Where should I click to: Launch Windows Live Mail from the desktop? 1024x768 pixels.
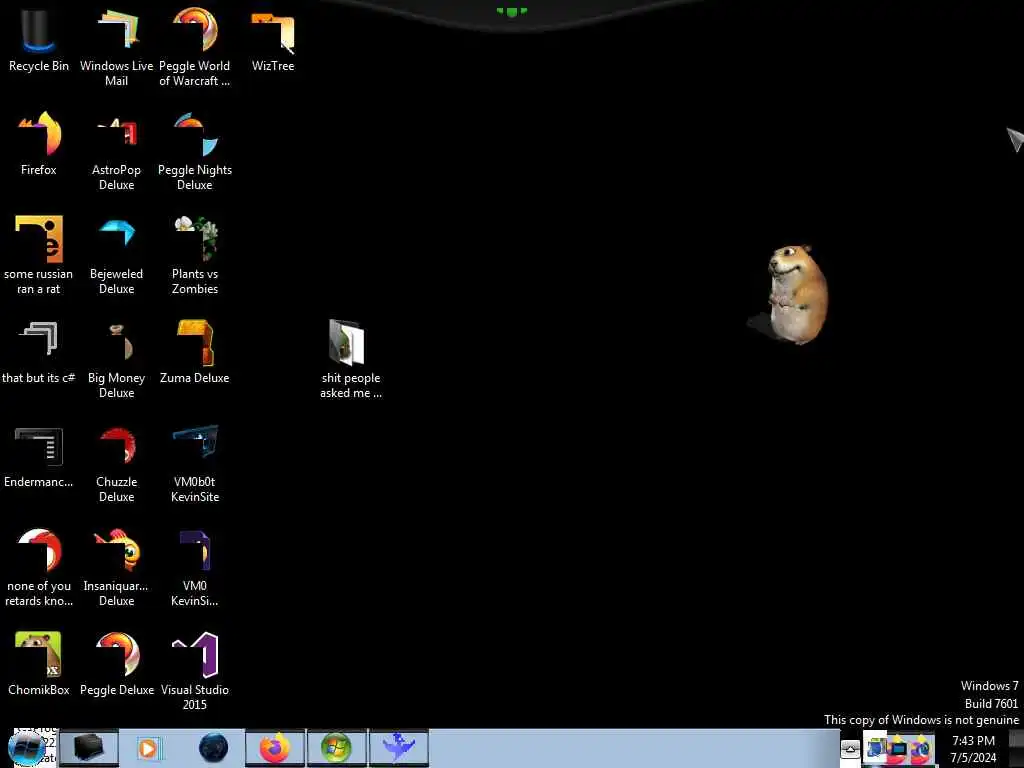116,47
